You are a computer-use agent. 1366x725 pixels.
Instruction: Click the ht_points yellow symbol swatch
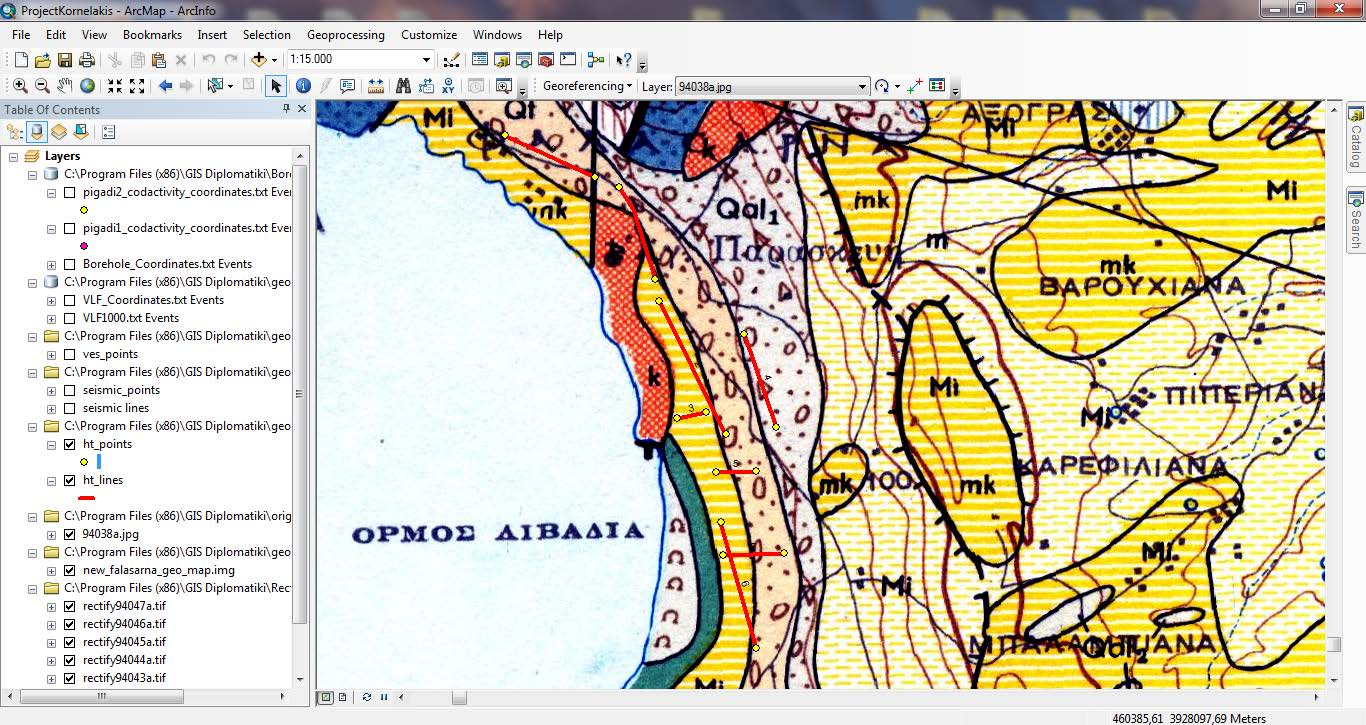pos(84,462)
